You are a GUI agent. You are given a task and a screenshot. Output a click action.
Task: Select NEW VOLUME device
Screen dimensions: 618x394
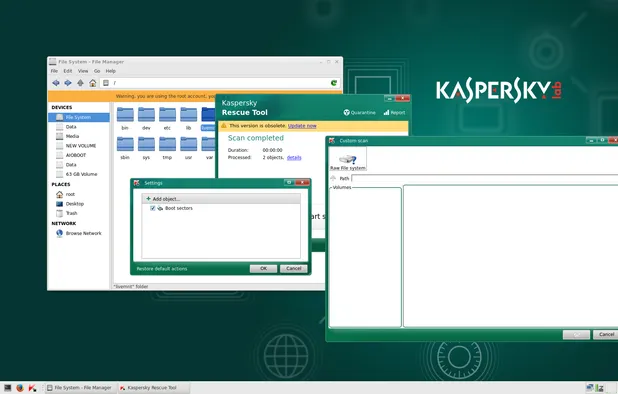(79, 146)
